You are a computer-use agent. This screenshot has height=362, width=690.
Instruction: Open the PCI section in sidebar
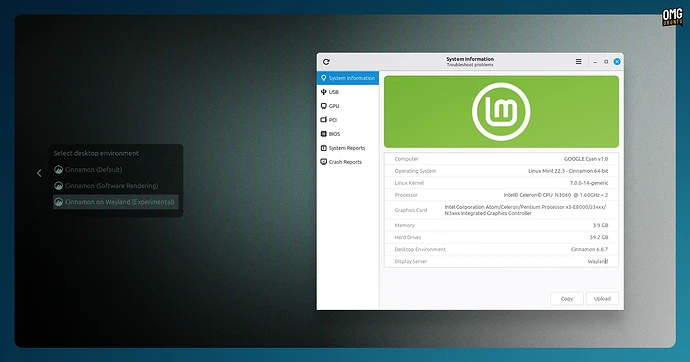tap(348, 120)
